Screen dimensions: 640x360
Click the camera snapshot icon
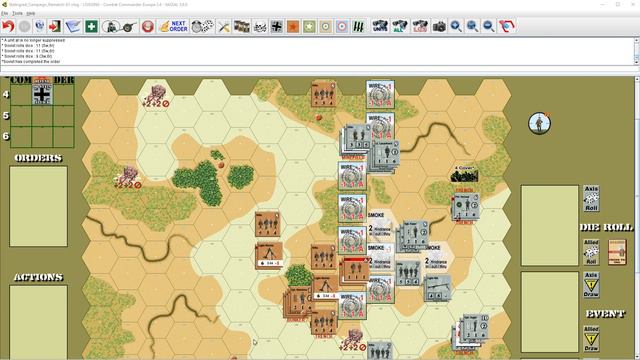click(439, 27)
